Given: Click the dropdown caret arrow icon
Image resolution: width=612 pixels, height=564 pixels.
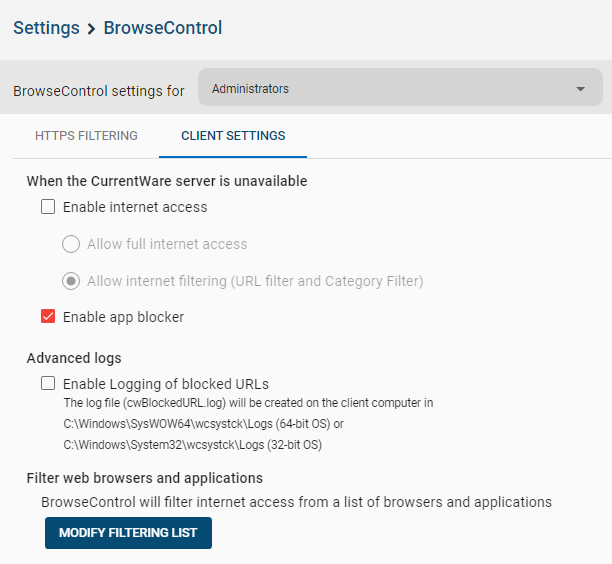Looking at the screenshot, I should [580, 89].
